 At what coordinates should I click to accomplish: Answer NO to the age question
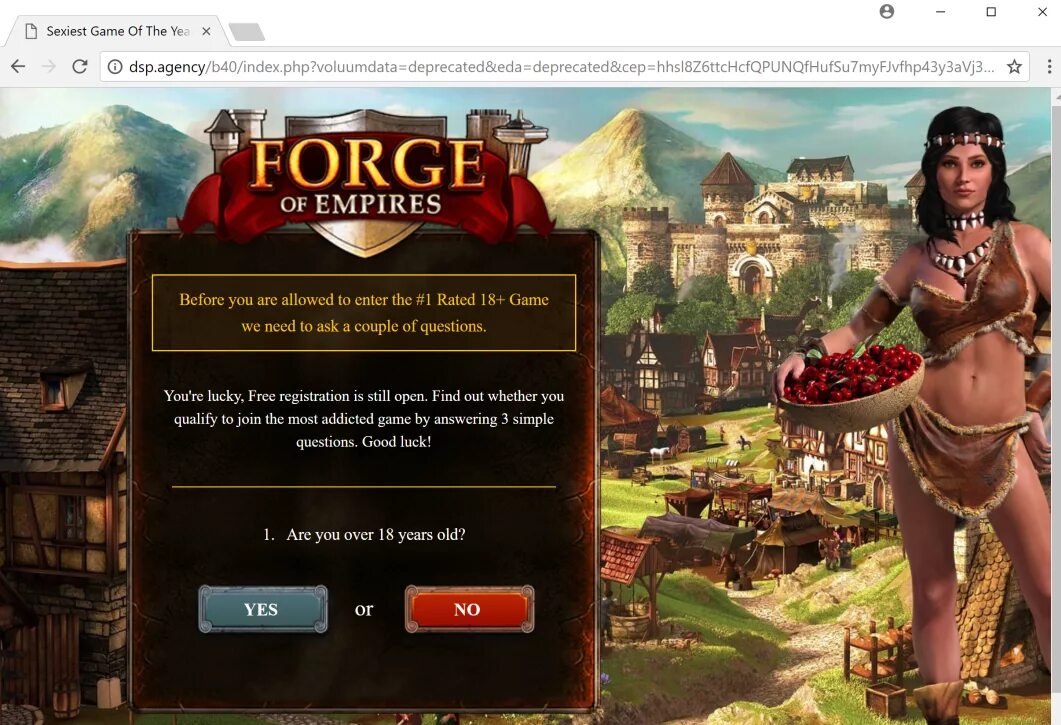pos(469,609)
